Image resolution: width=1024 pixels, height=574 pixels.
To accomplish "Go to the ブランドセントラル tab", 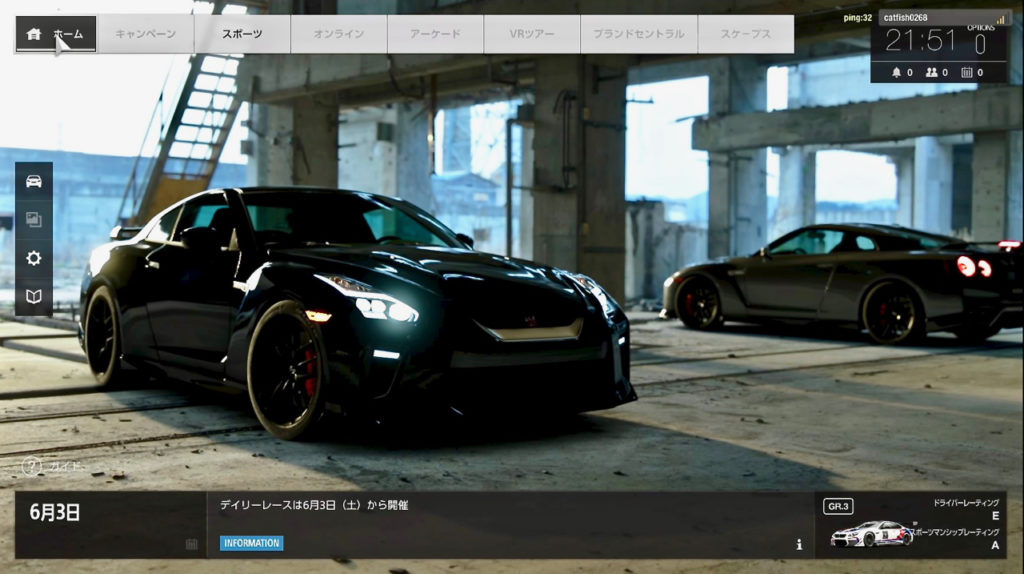I will pyautogui.click(x=639, y=34).
